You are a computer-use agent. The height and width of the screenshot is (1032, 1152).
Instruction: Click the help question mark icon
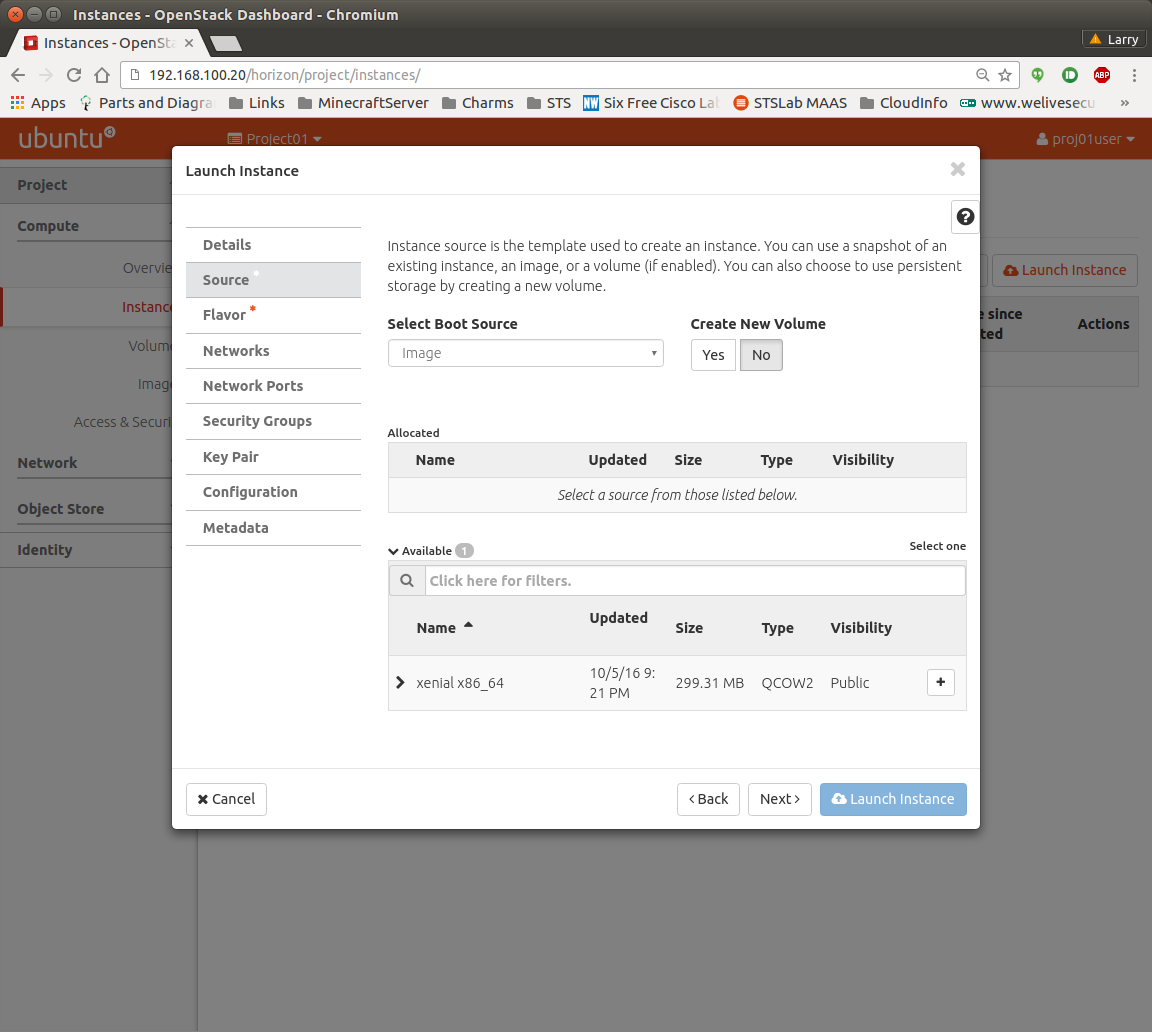[x=965, y=217]
